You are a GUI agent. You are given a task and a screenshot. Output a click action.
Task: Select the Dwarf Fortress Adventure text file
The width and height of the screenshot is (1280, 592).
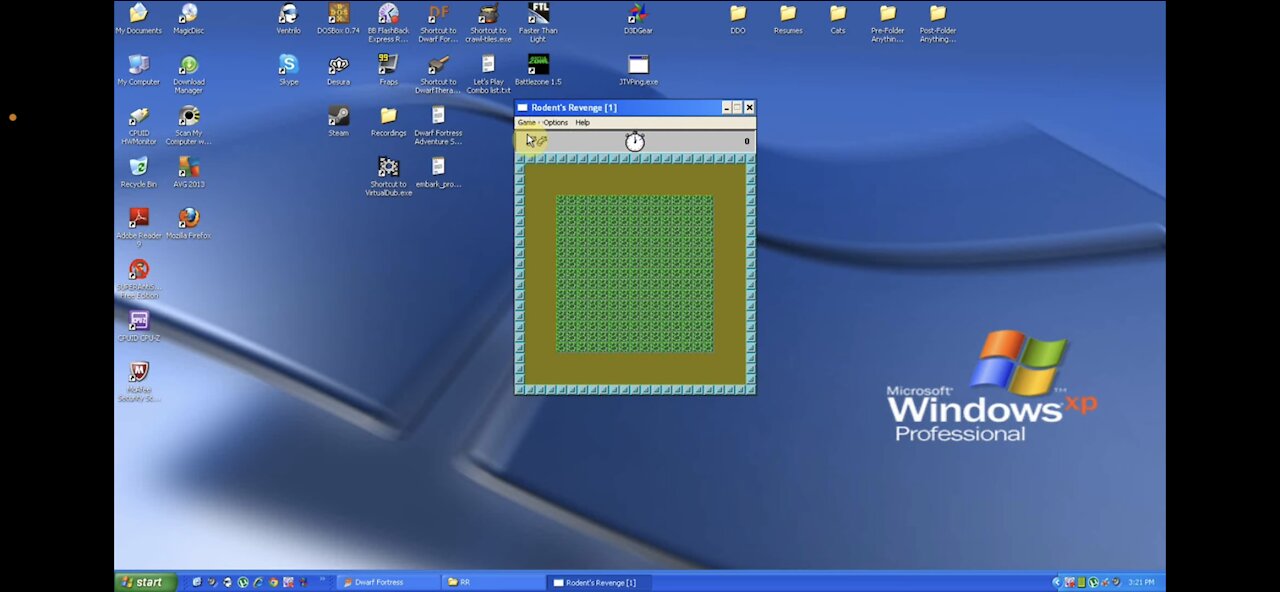pos(438,125)
